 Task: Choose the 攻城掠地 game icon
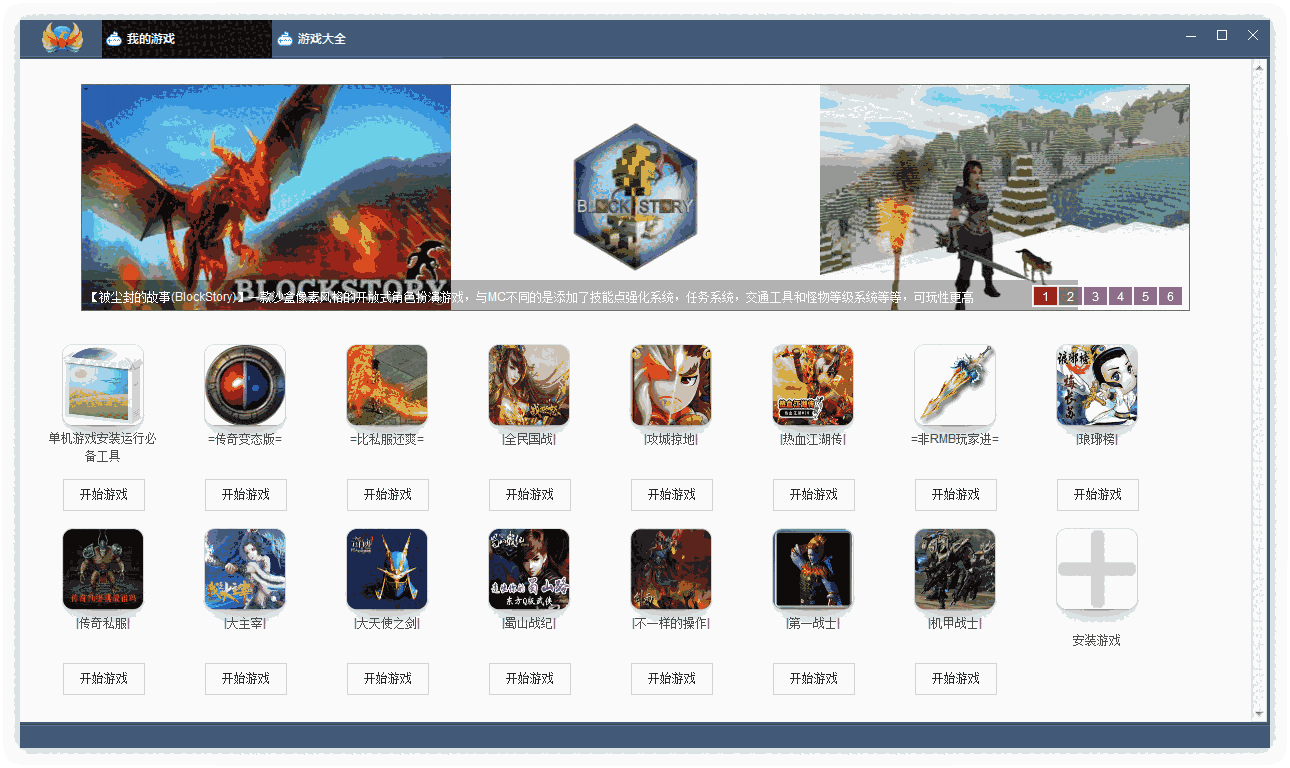671,386
